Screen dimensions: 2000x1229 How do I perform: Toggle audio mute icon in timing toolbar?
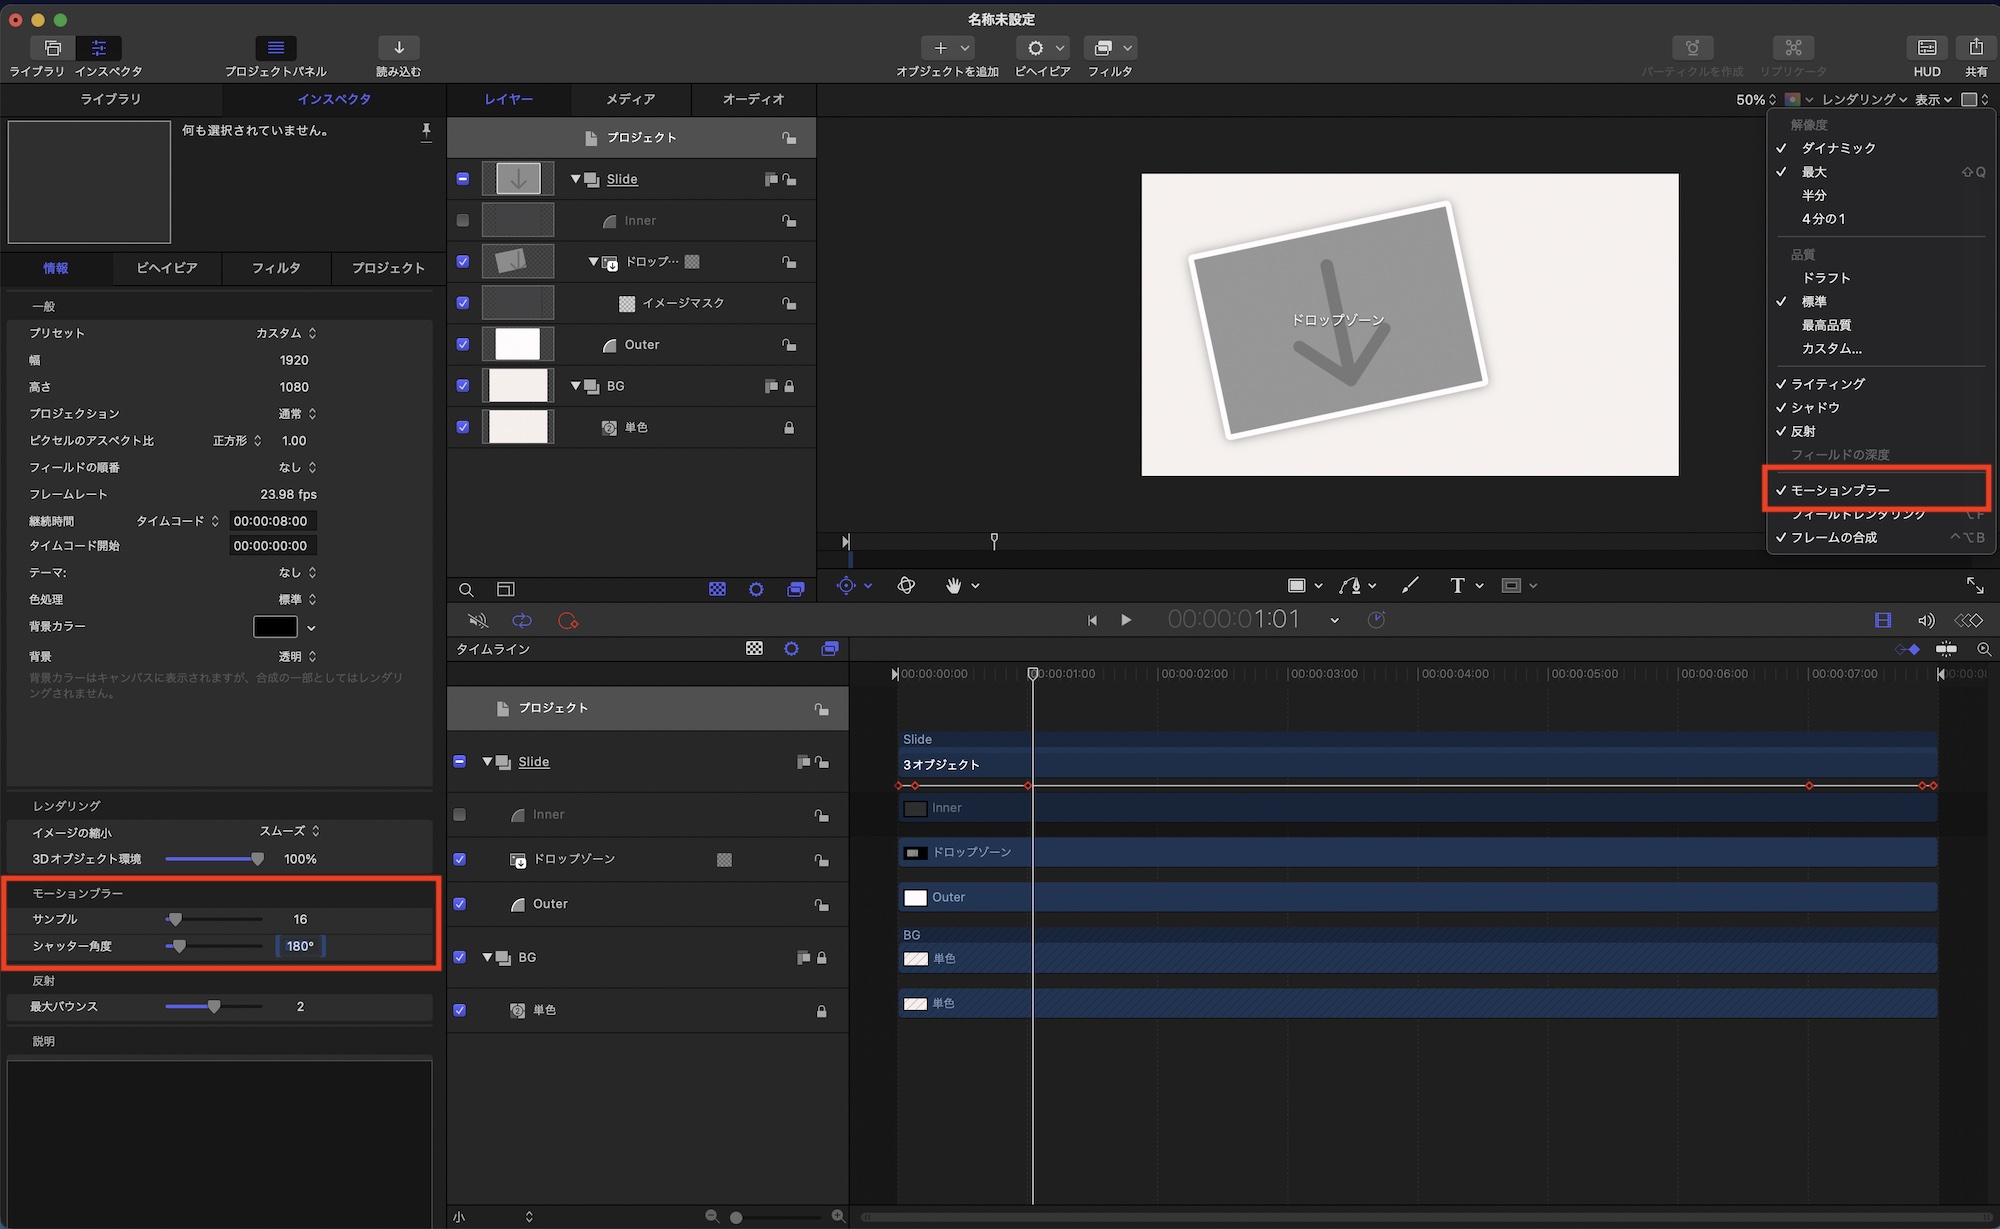[478, 621]
